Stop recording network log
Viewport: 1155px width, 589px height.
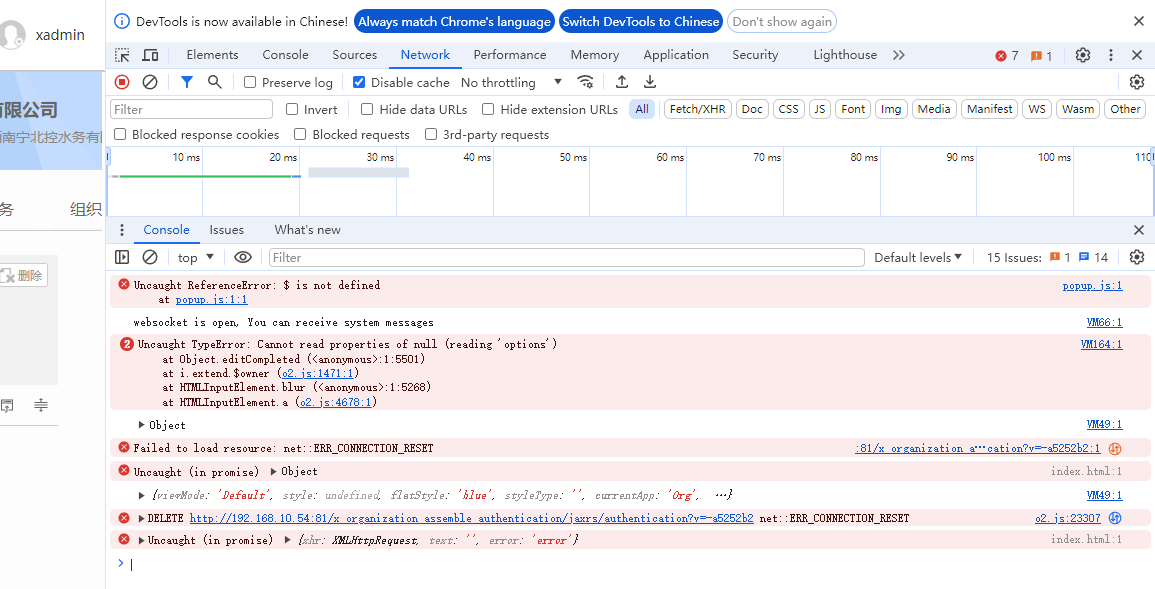[x=122, y=82]
